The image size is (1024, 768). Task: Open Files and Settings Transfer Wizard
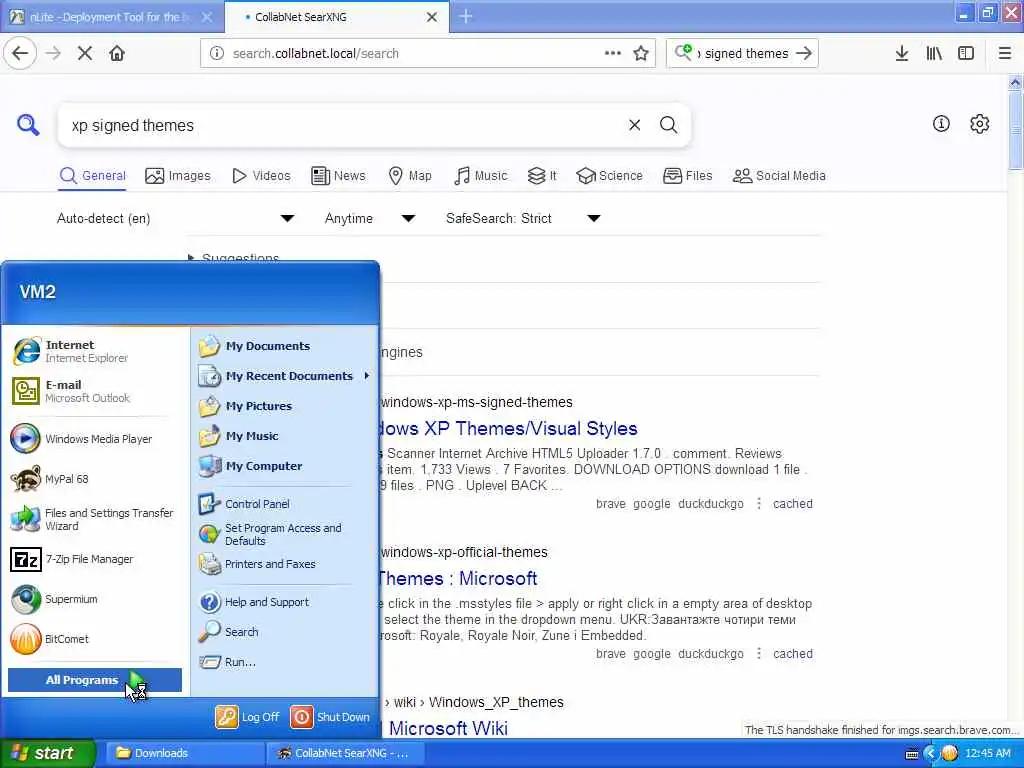(95, 519)
